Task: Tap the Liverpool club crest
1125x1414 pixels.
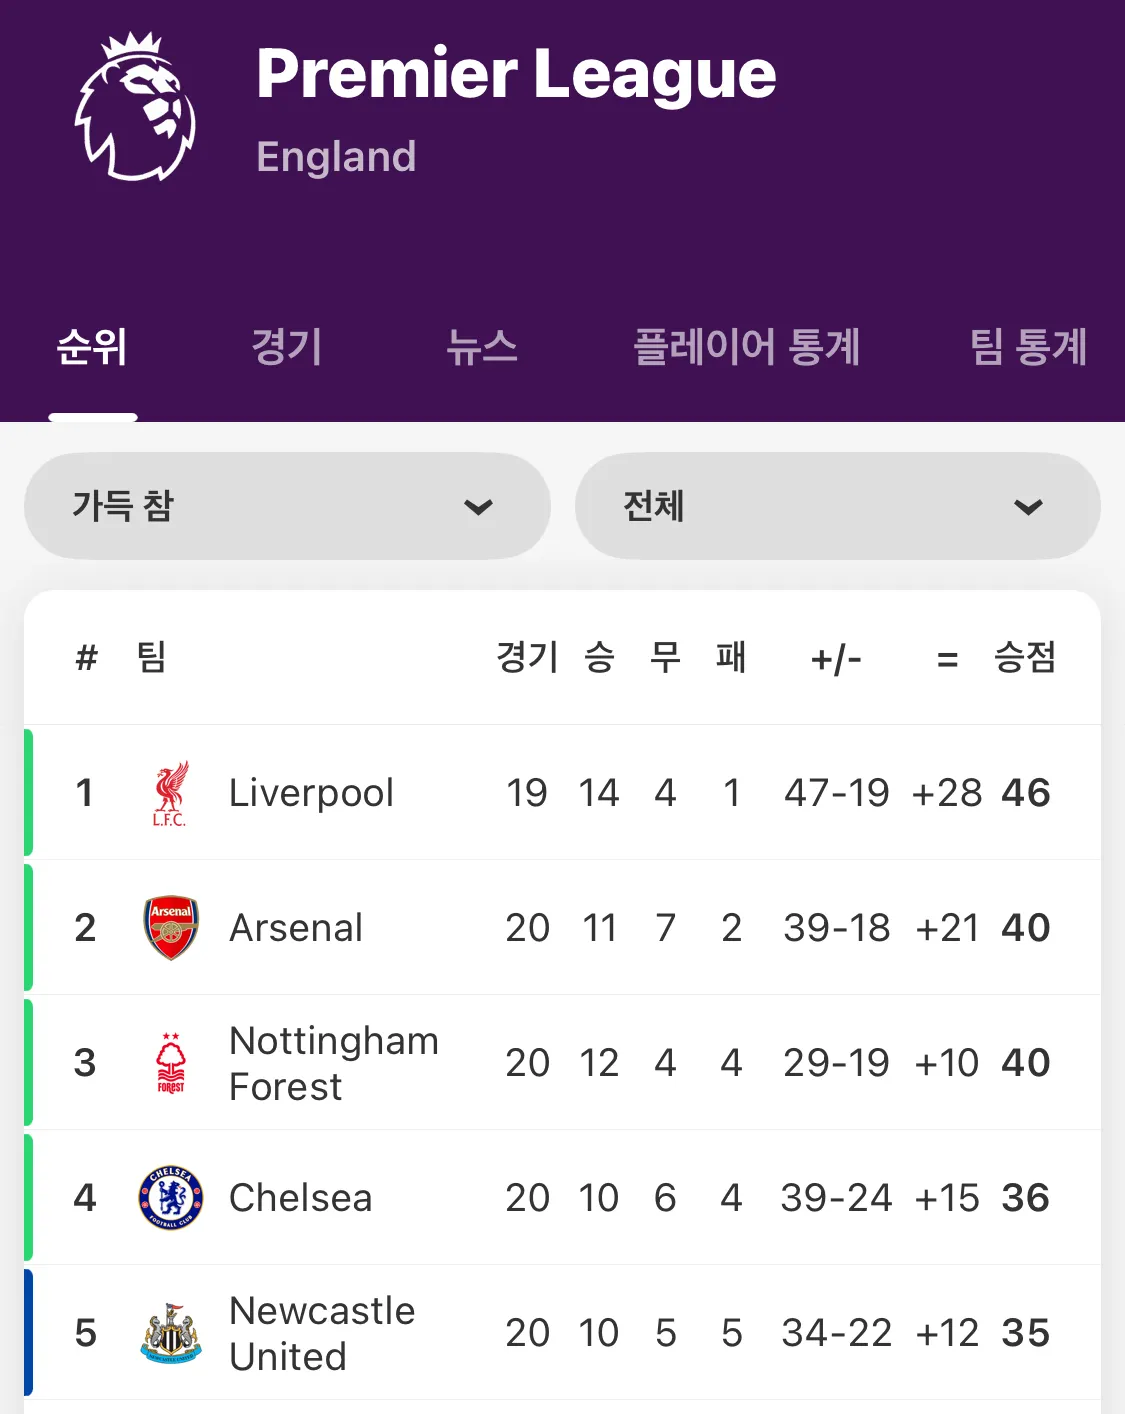Action: pos(170,793)
